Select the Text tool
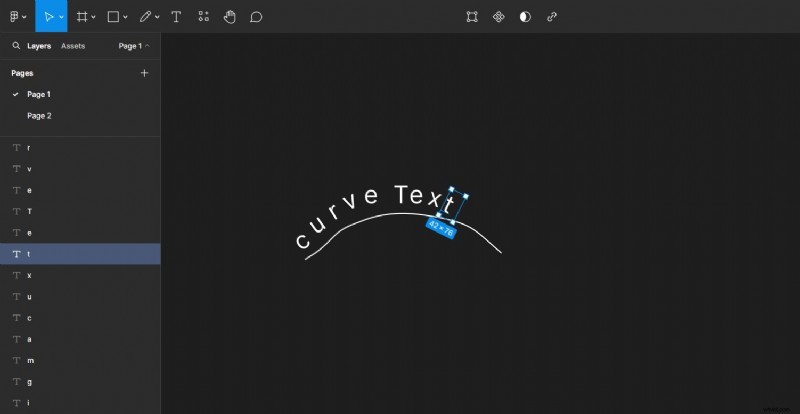 coord(176,17)
